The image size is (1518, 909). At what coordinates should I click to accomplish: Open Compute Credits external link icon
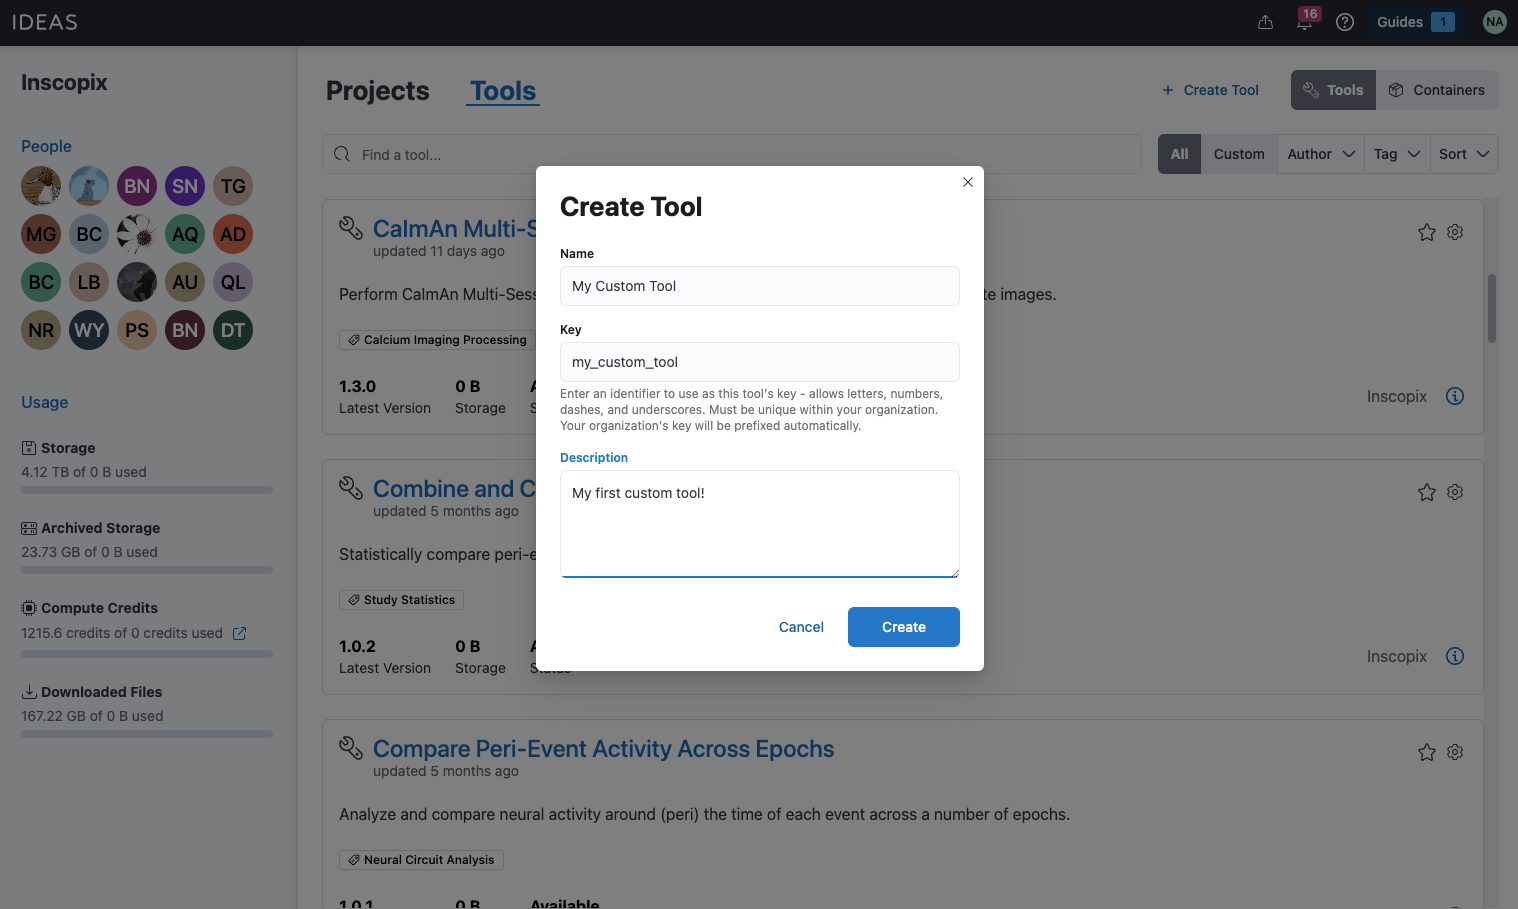tap(239, 633)
